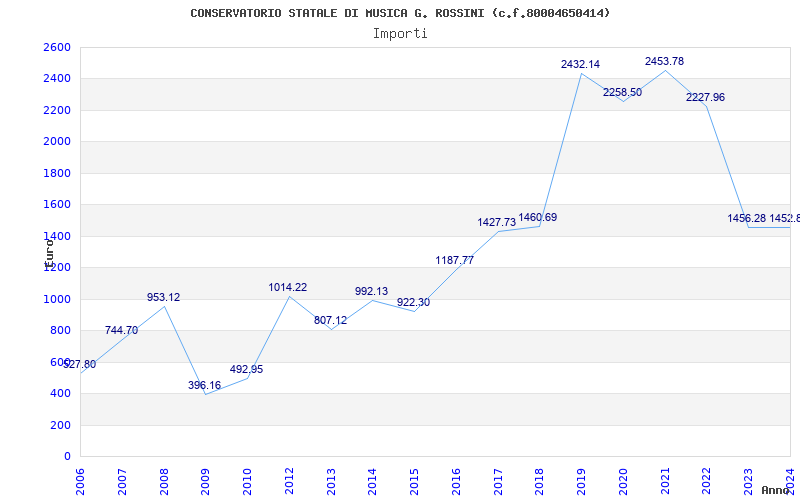Select the 2453.78 data label for 2021
Viewport: 800px width, 500px height.
click(664, 61)
